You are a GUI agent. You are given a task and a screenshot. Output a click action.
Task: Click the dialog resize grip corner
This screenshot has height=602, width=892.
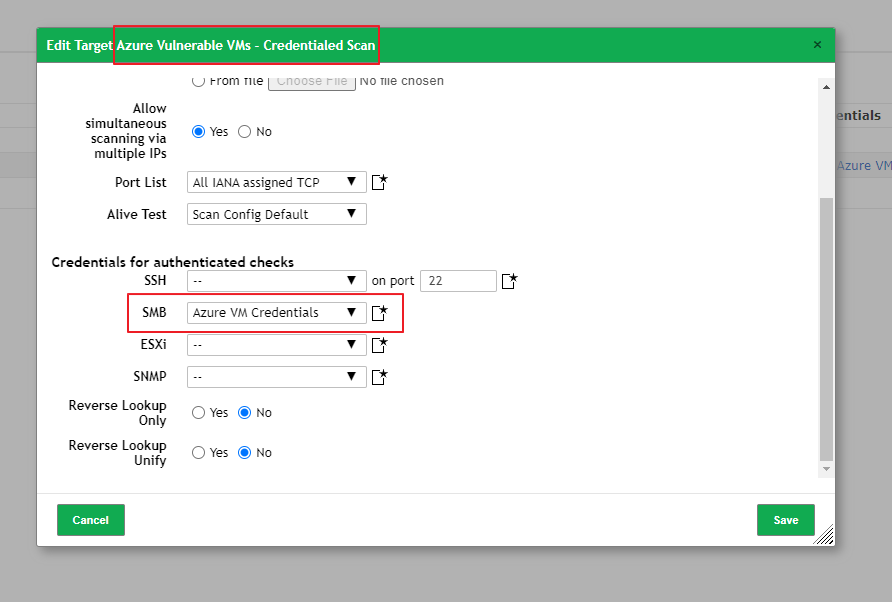click(x=824, y=535)
